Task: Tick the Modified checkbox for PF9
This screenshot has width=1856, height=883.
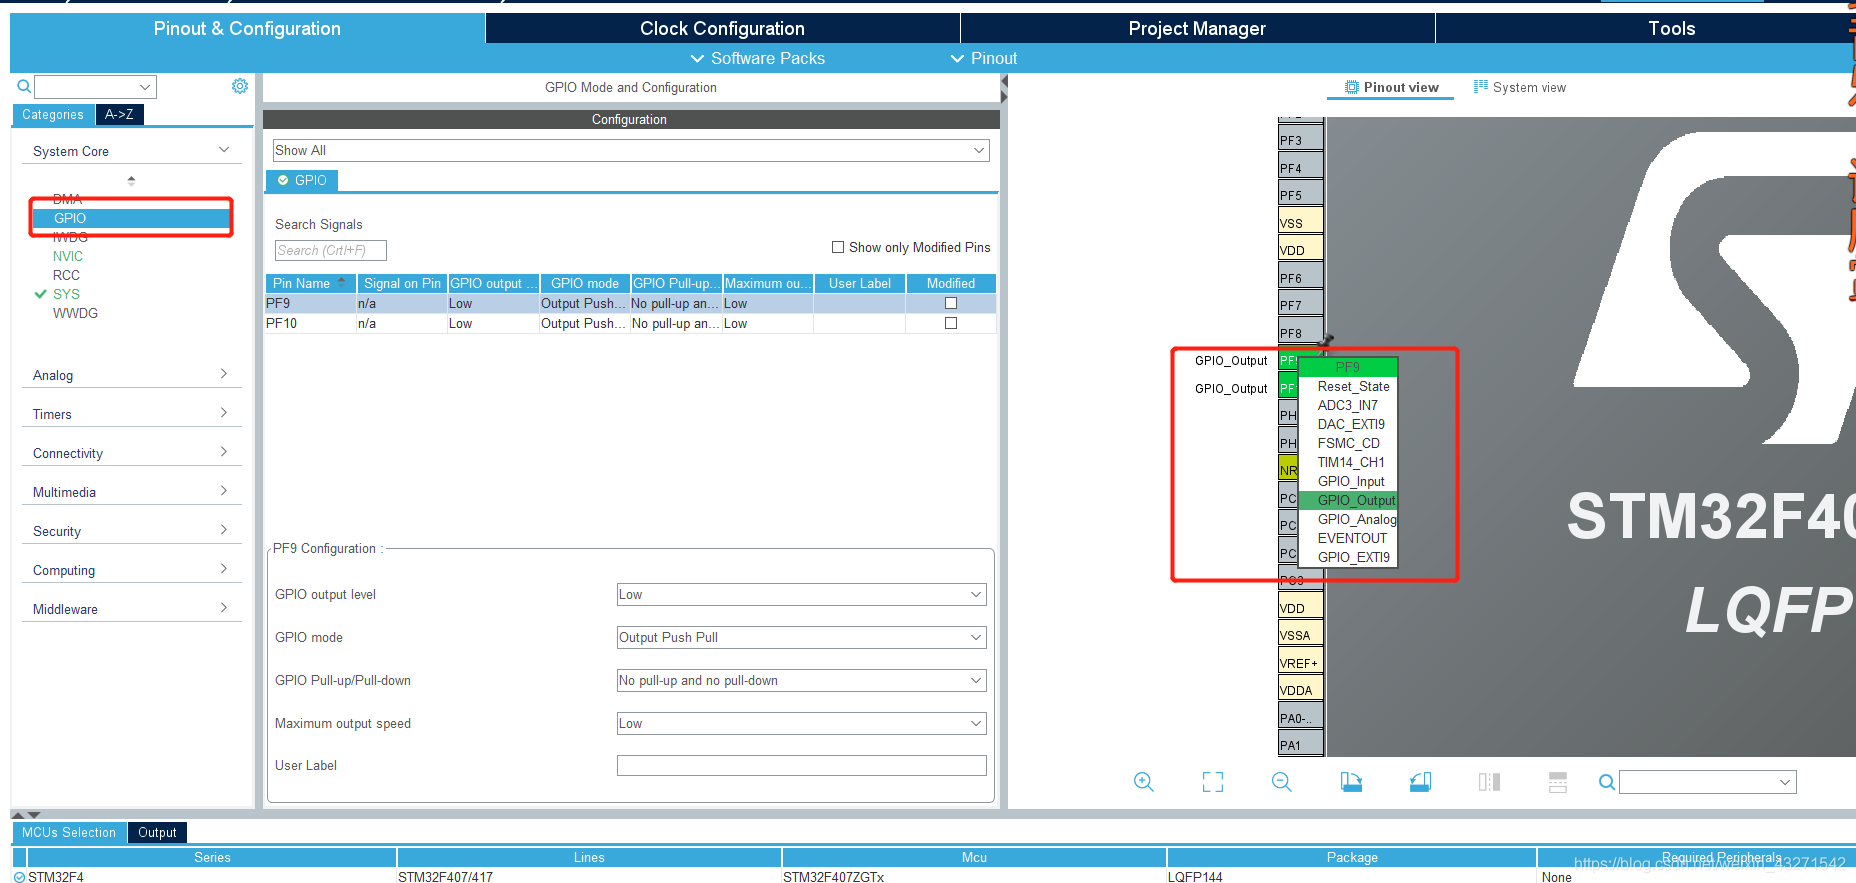Action: [x=951, y=303]
